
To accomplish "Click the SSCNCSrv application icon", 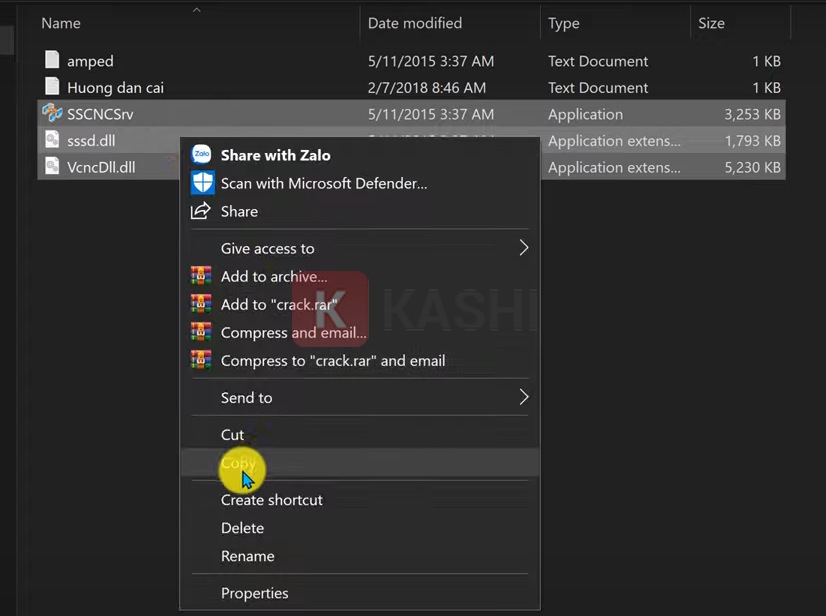I will point(51,114).
